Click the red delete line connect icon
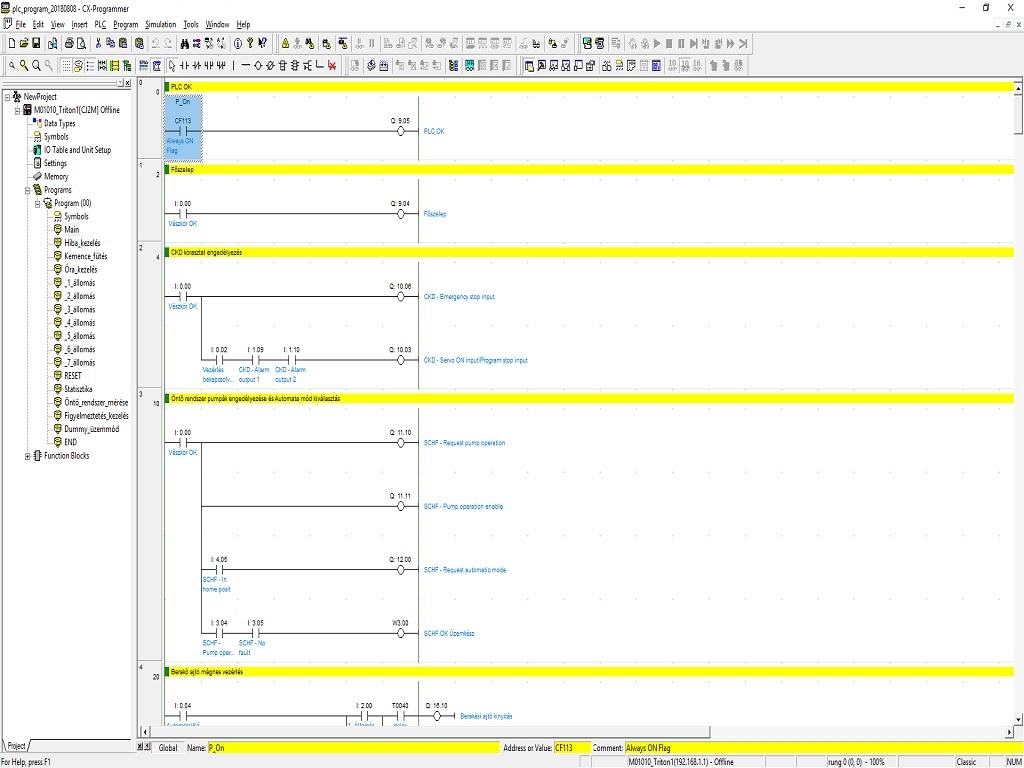Image resolution: width=1024 pixels, height=768 pixels. (332, 65)
